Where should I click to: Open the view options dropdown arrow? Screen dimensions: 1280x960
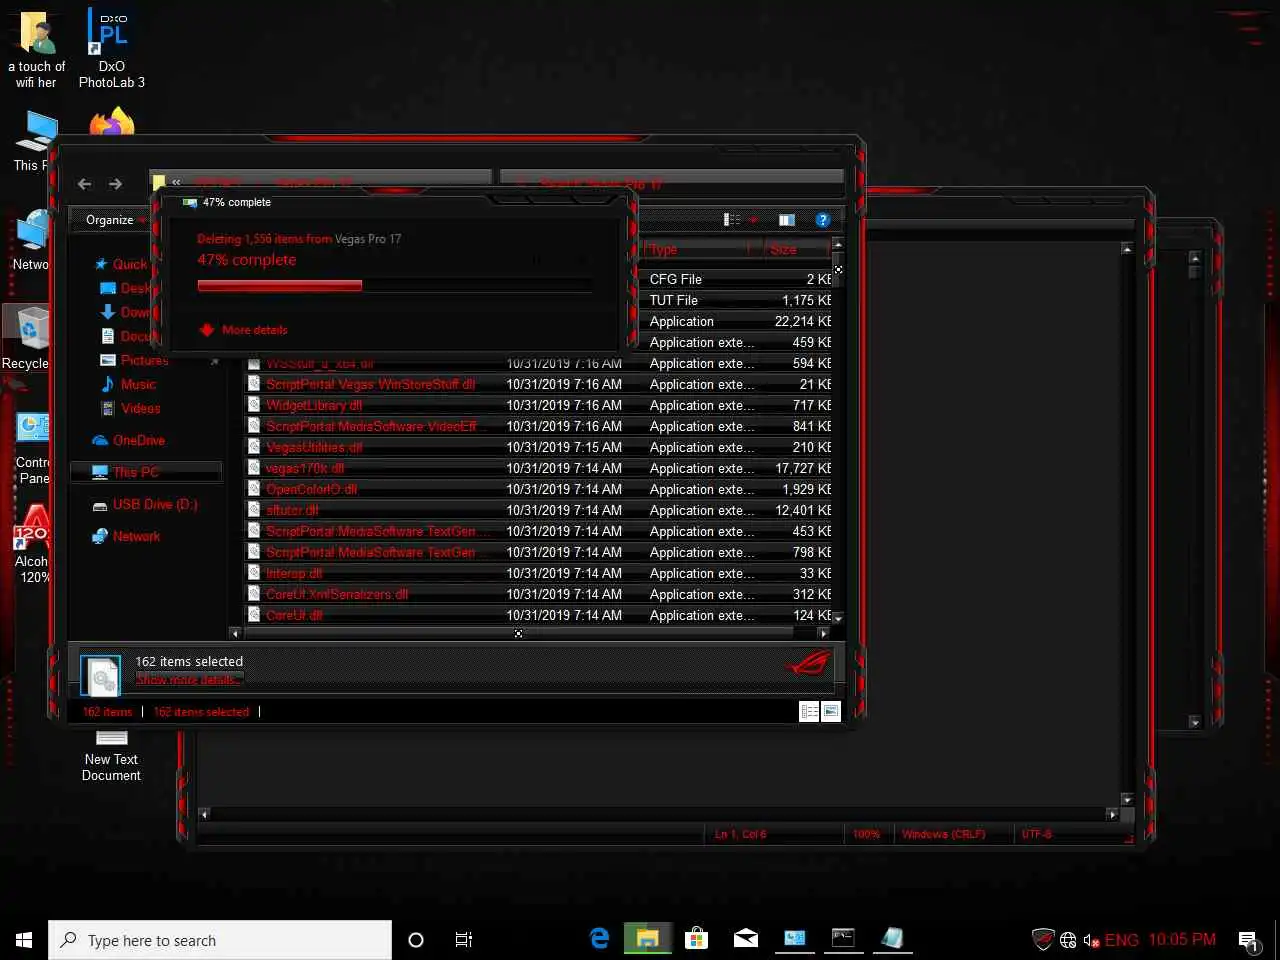point(753,220)
